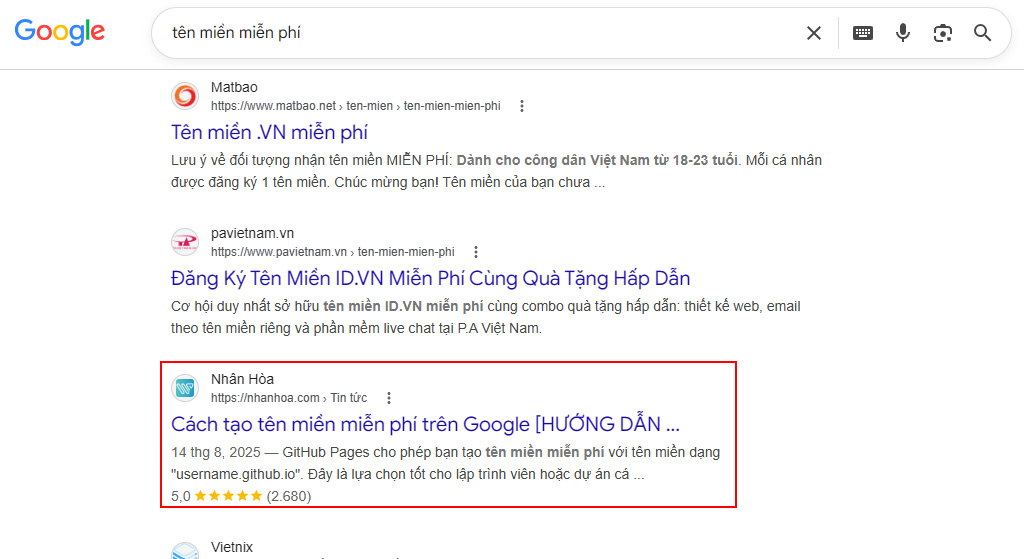Image resolution: width=1024 pixels, height=559 pixels.
Task: Click the five-star rating of Nhân Hòa result
Action: [228, 496]
